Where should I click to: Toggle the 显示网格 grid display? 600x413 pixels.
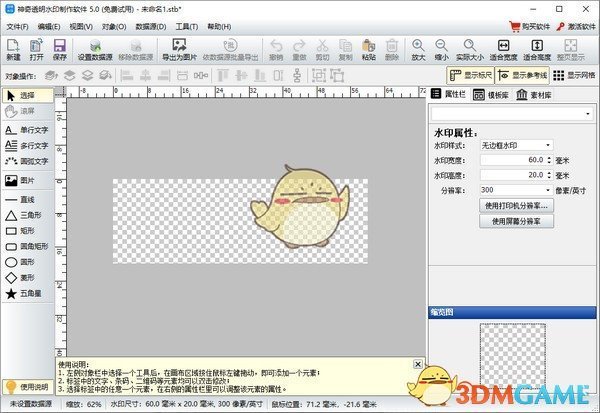(574, 75)
